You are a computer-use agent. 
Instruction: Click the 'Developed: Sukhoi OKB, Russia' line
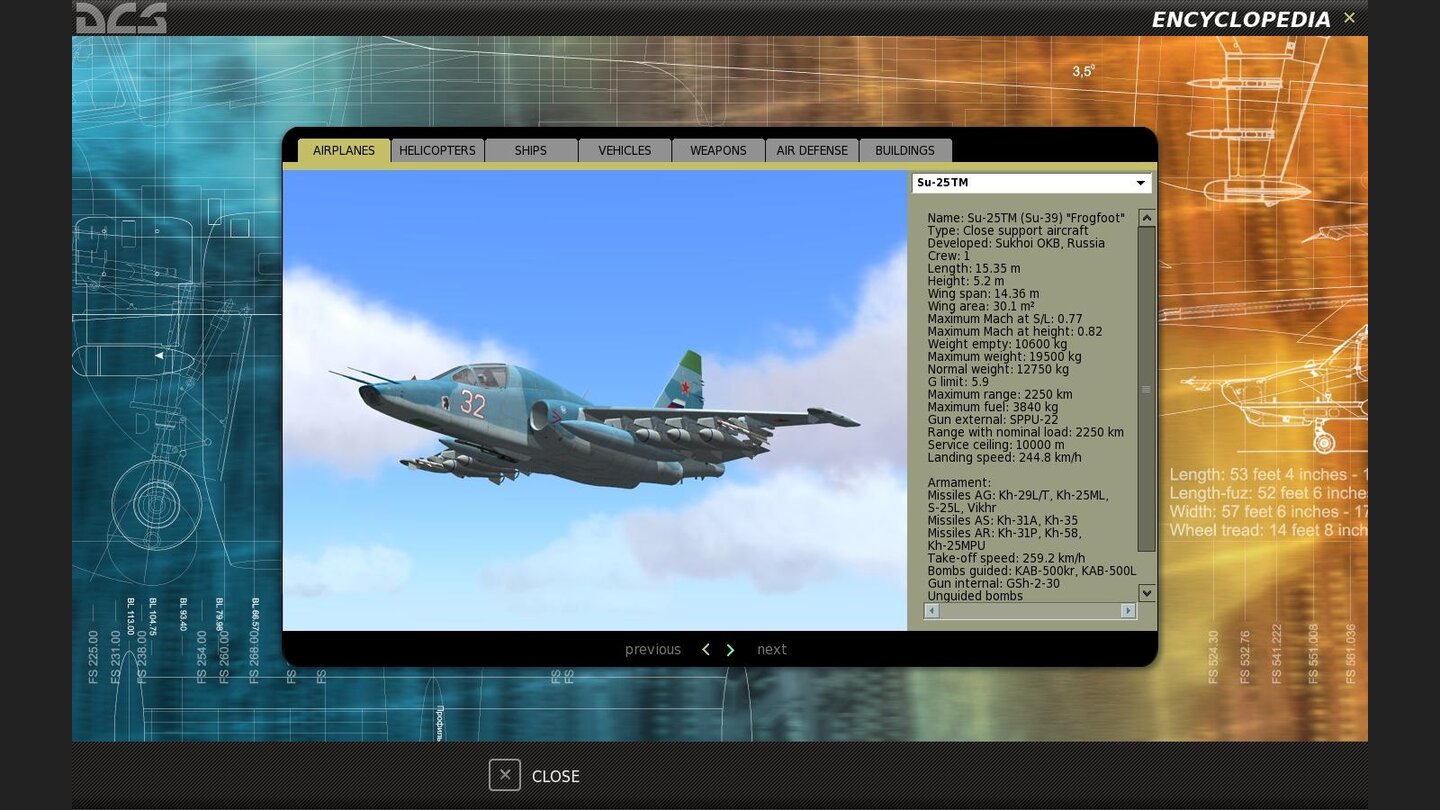tap(1016, 243)
